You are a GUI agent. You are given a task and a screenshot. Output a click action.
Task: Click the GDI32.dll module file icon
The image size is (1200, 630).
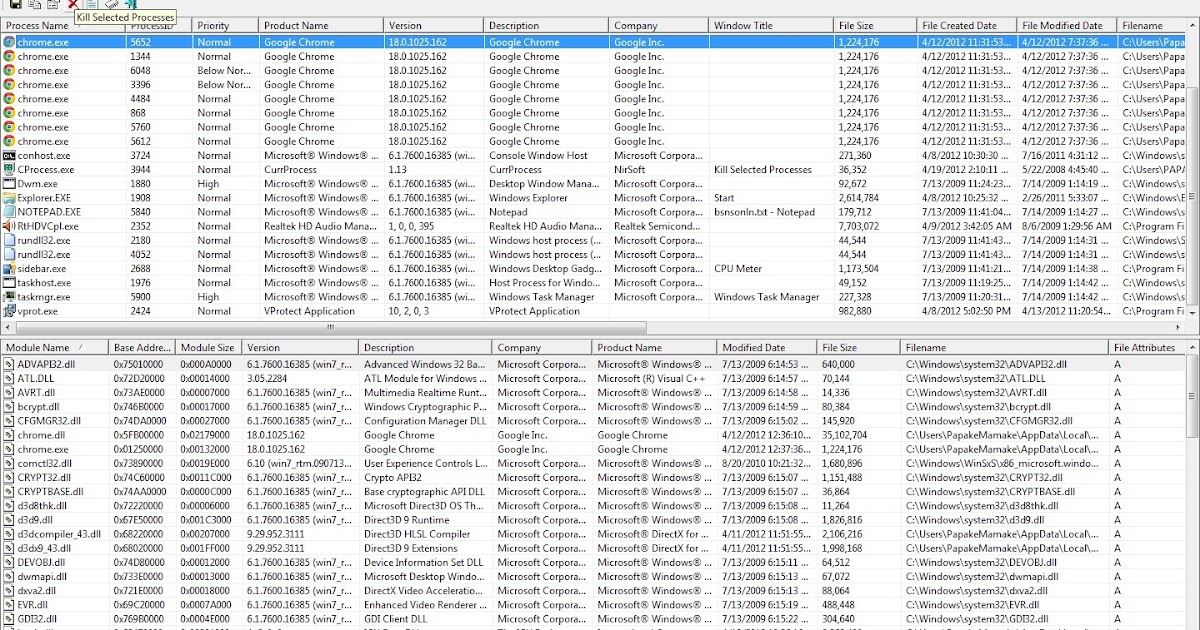[9, 619]
